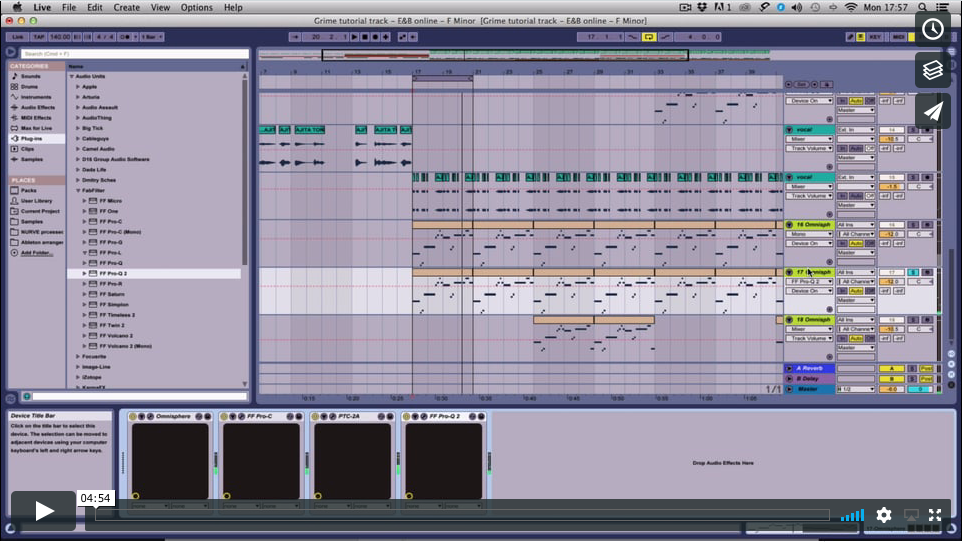Click the video collections layers icon
Image resolution: width=962 pixels, height=542 pixels.
click(933, 69)
